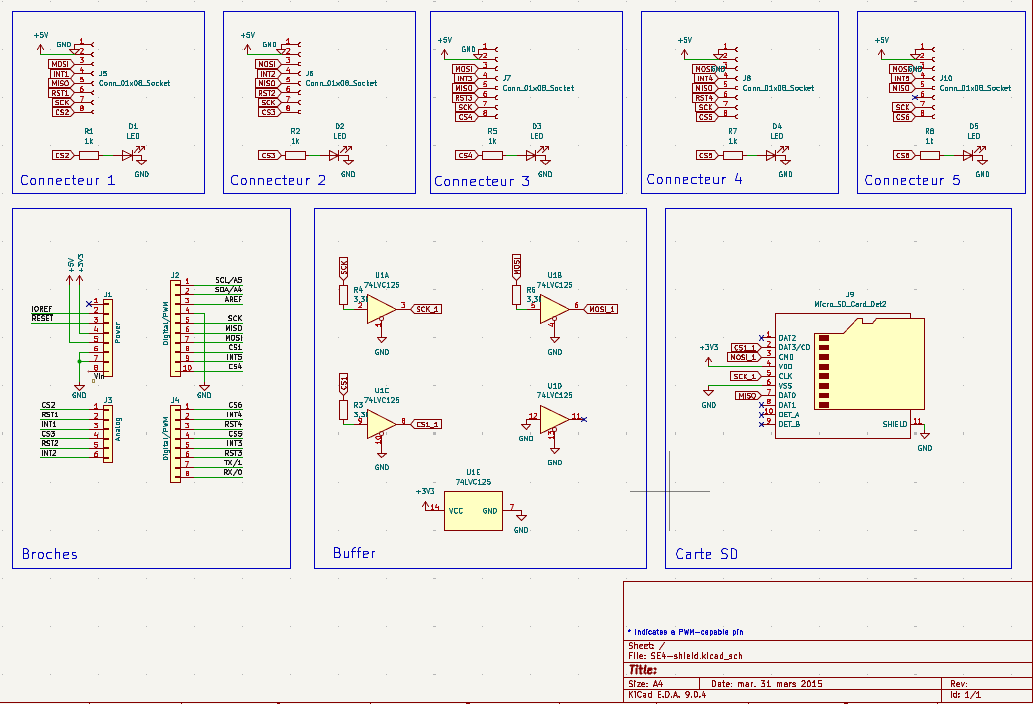Click the CS1_1 label at U1C output

[427, 424]
